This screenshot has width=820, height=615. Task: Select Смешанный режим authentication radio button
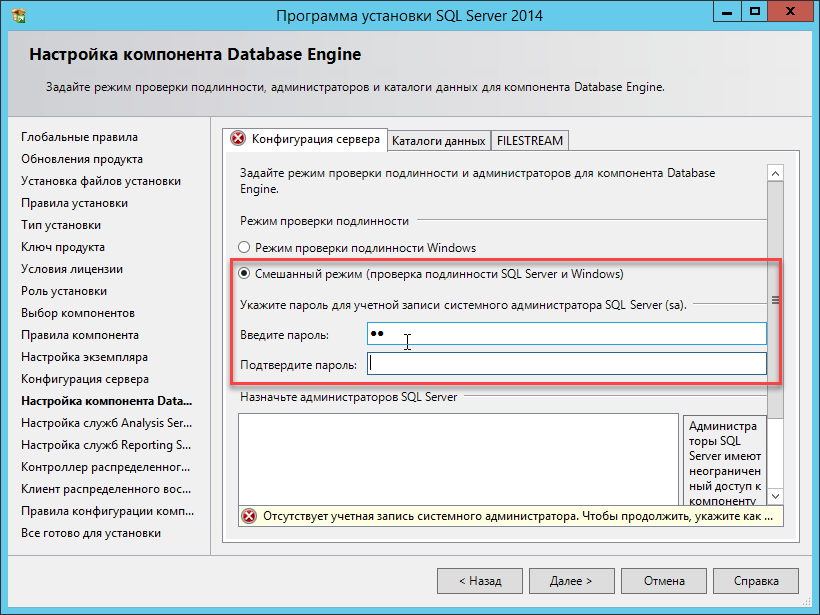244,273
